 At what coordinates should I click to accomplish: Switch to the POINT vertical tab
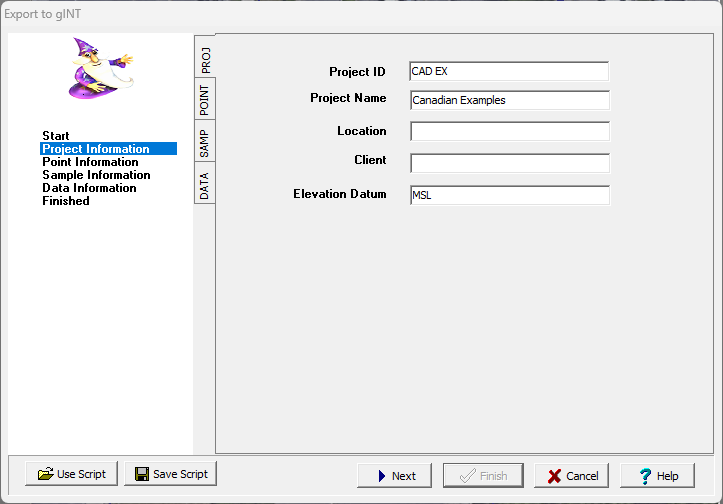(205, 100)
